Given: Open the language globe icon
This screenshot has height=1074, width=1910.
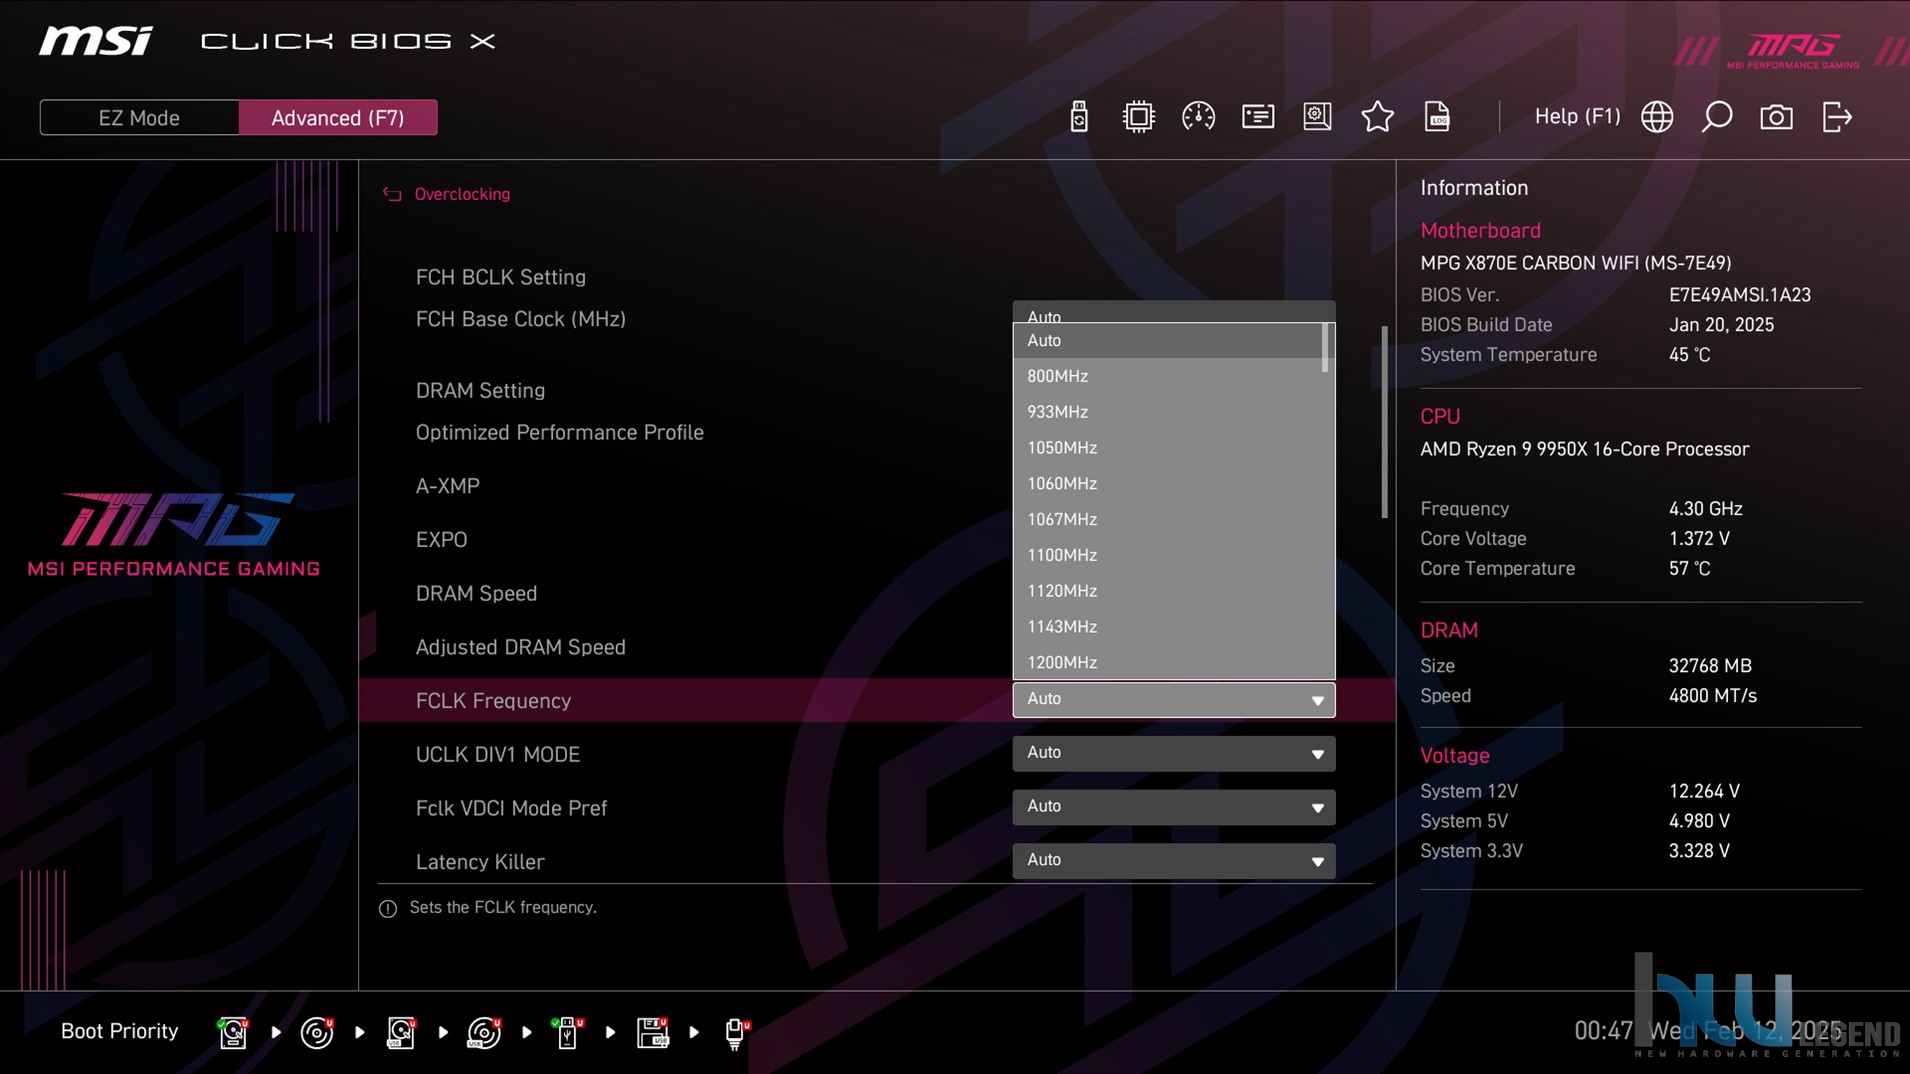Looking at the screenshot, I should point(1657,117).
